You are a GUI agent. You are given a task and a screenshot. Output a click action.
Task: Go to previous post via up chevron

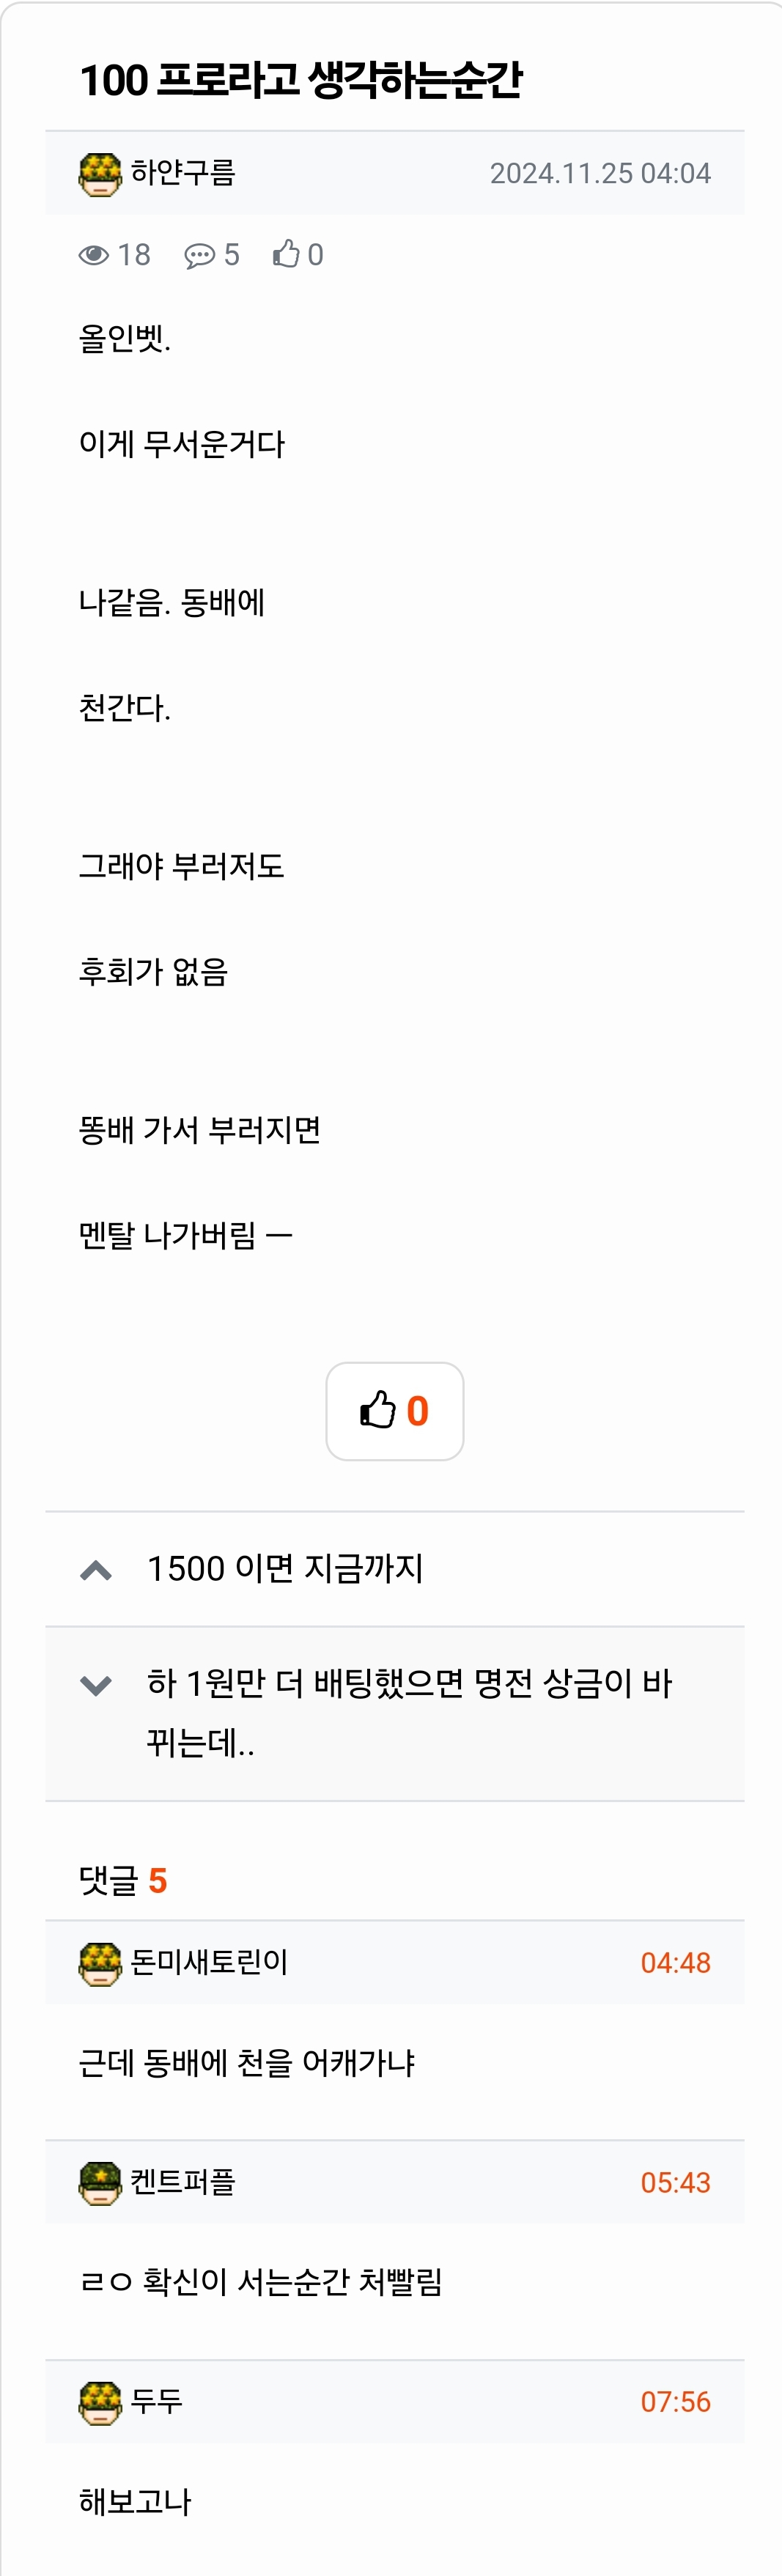tap(96, 1570)
